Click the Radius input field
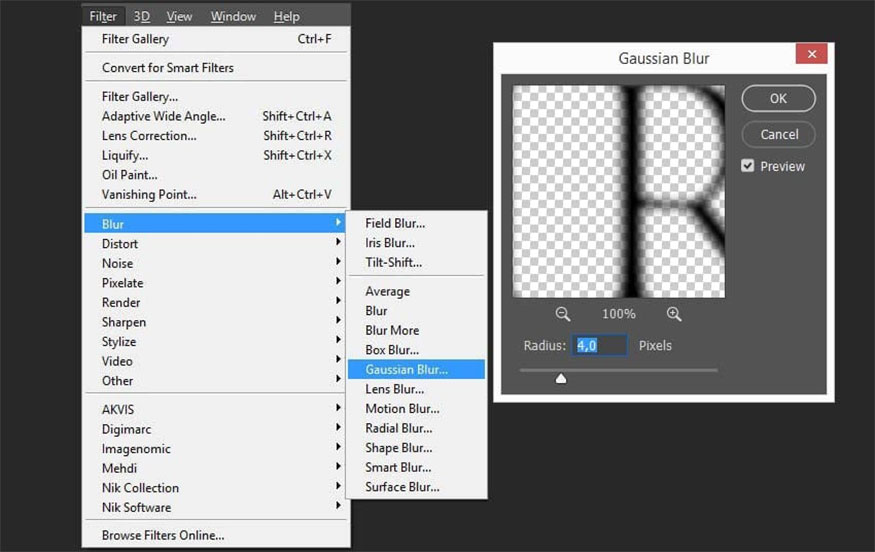The image size is (875, 552). click(x=600, y=346)
